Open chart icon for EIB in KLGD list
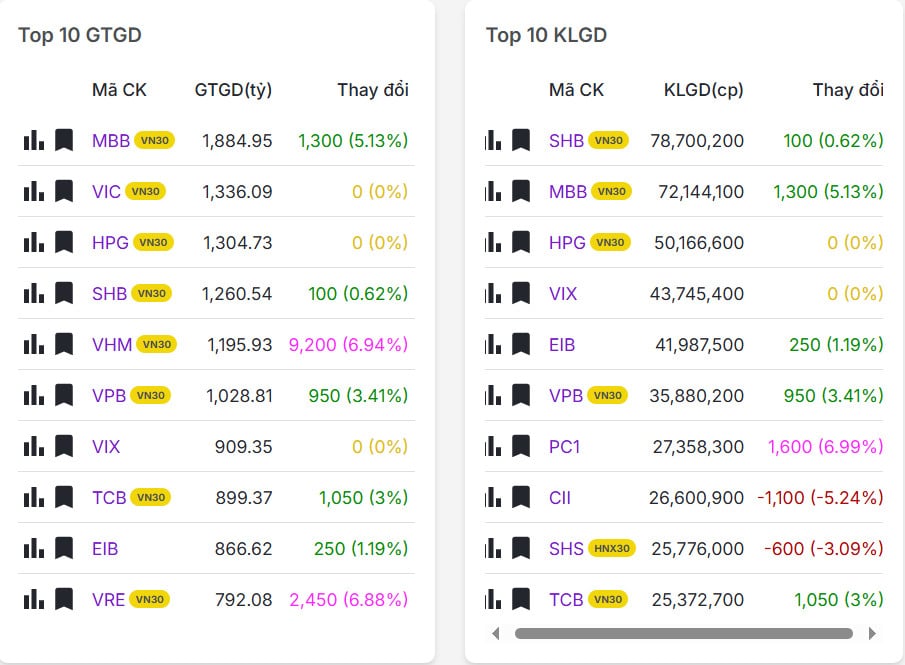The height and width of the screenshot is (665, 905). [492, 344]
